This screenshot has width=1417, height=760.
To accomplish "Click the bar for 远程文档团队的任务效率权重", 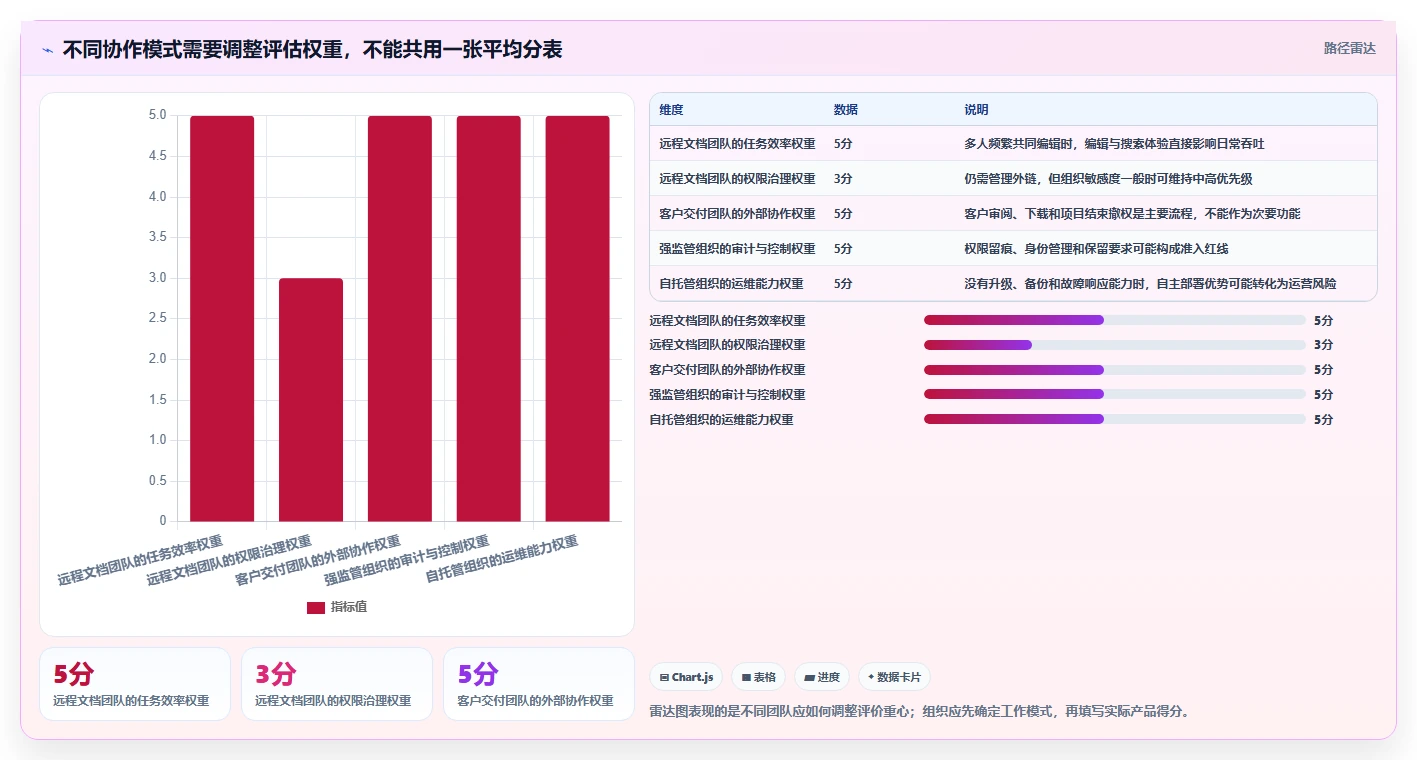I will (222, 318).
